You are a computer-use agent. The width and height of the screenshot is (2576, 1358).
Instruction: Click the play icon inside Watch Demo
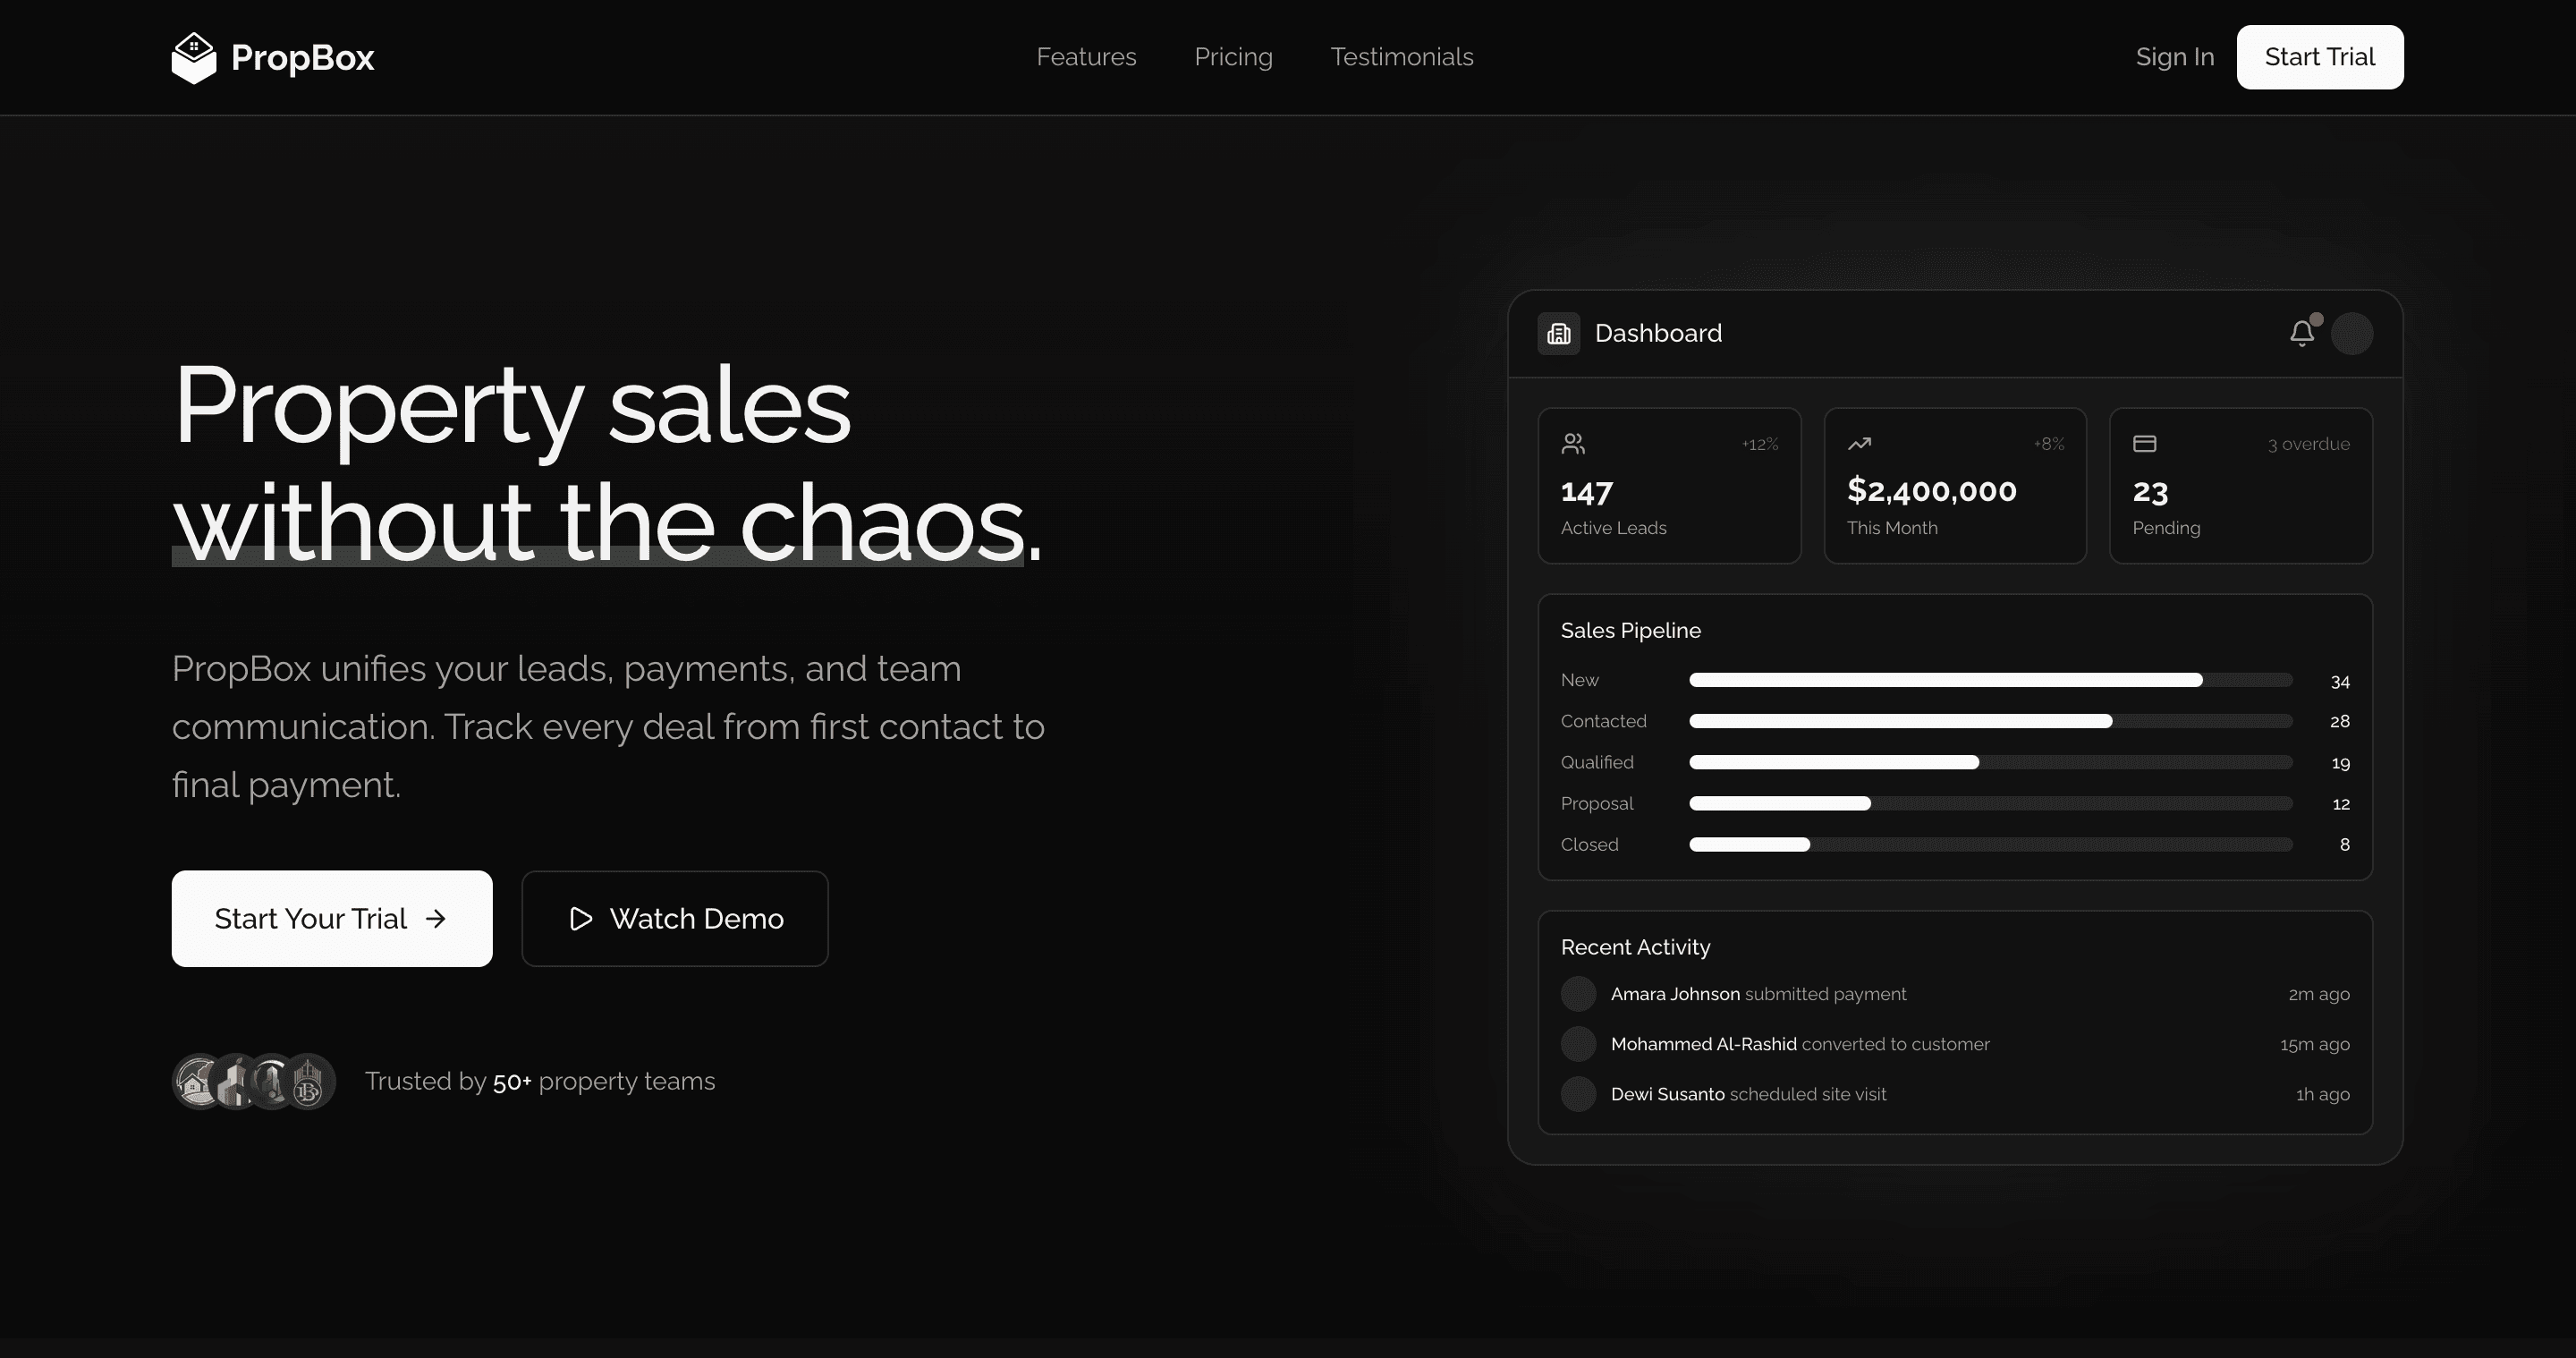580,918
